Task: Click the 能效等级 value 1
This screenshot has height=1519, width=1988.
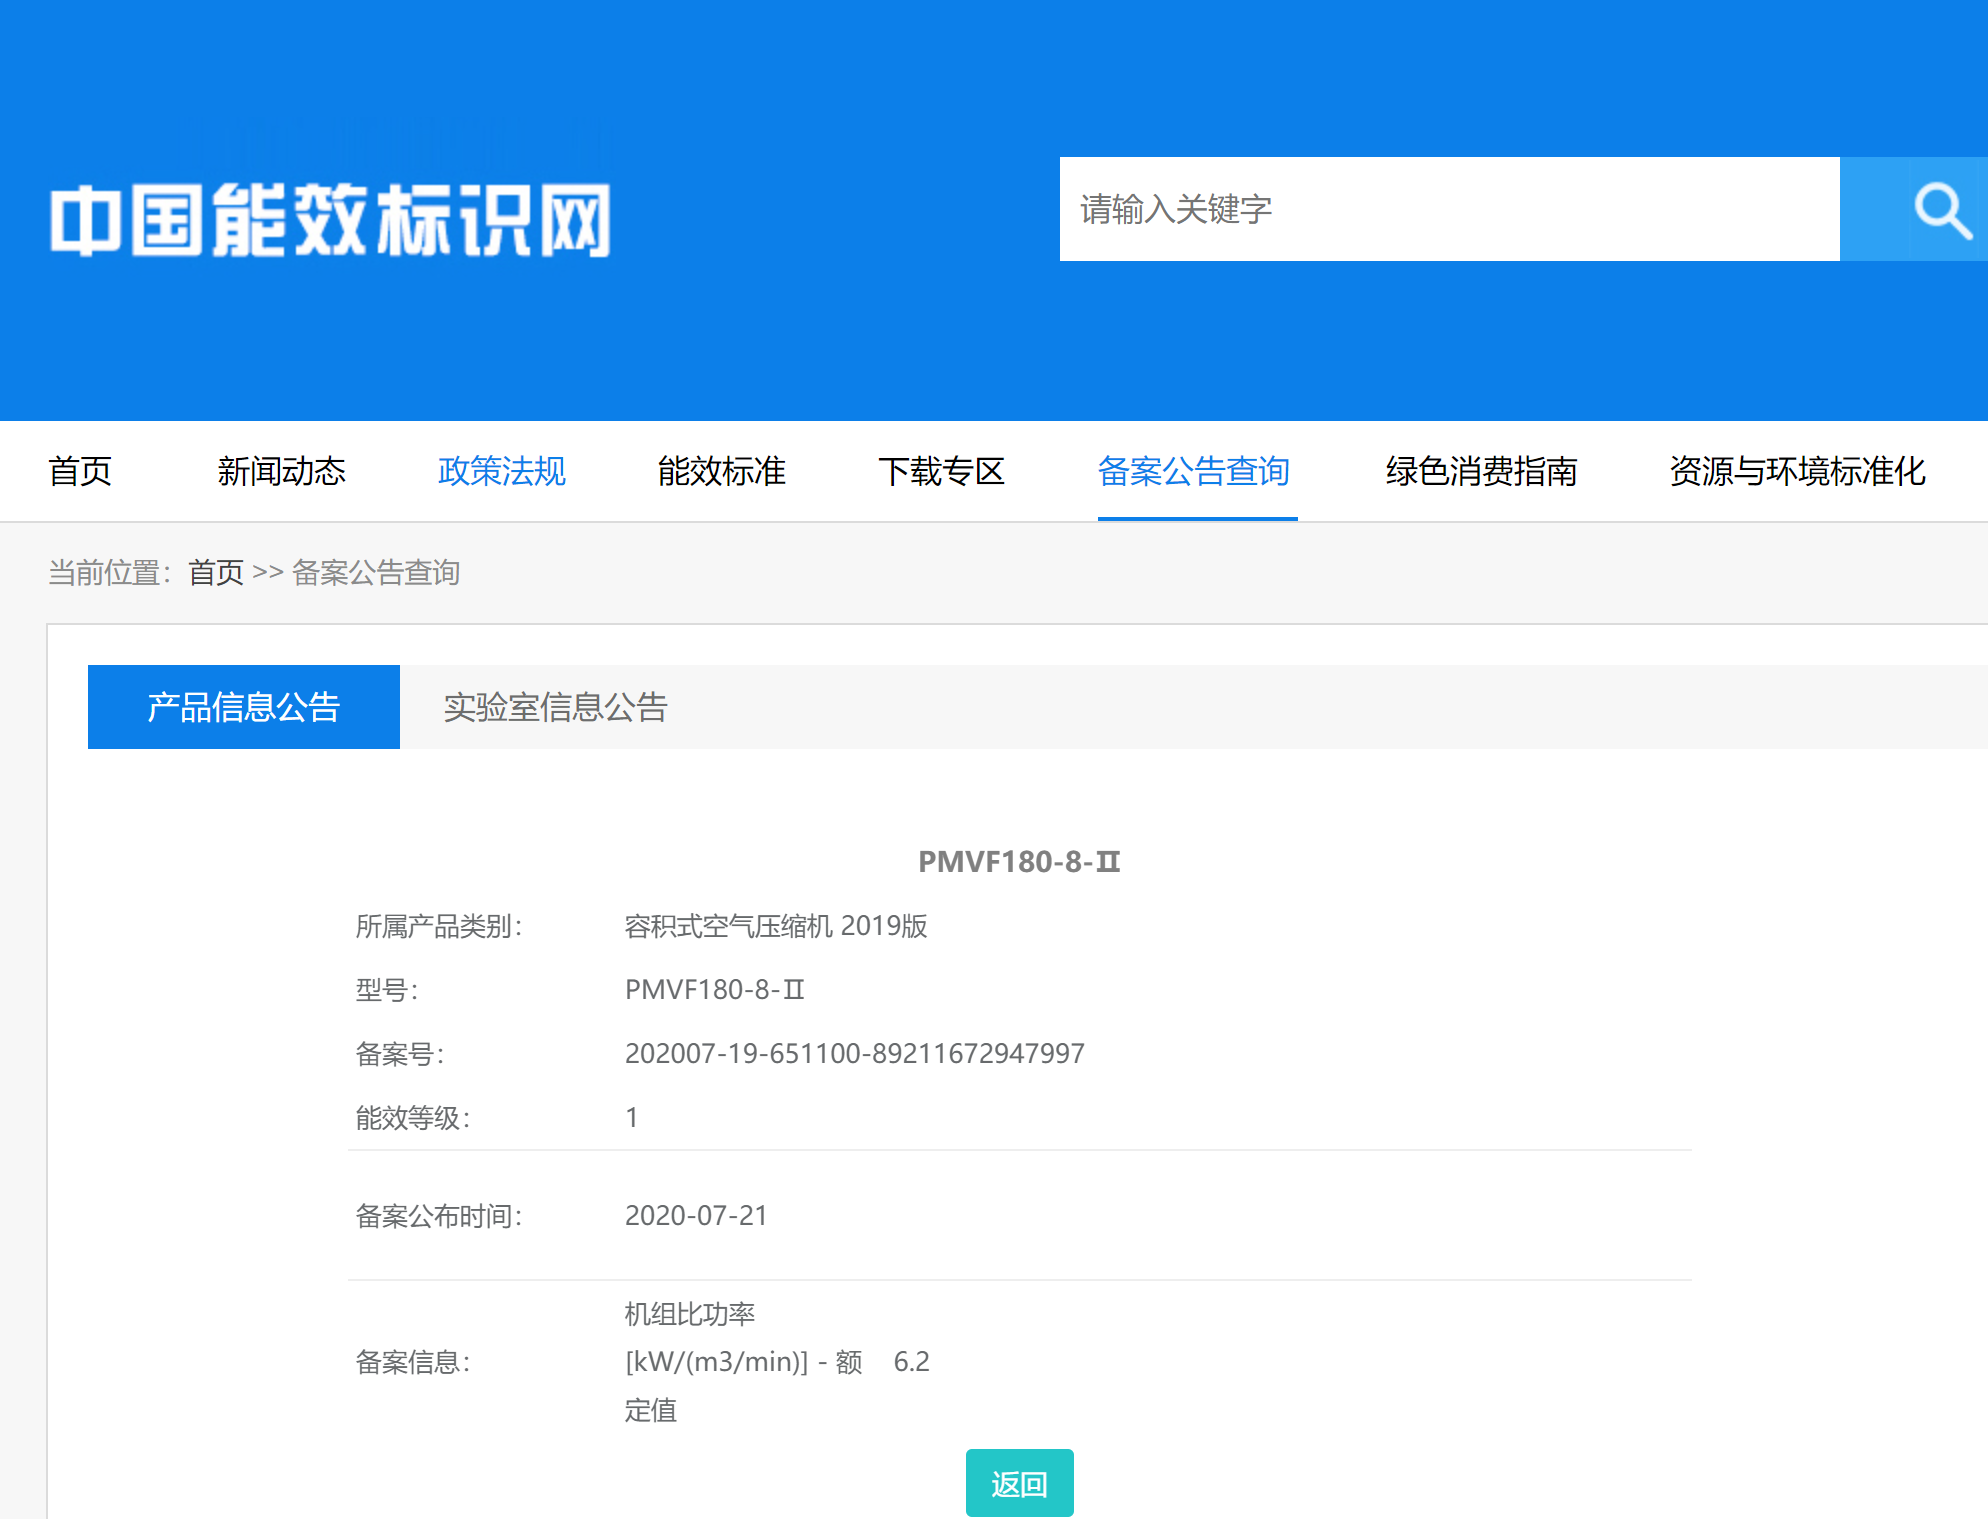Action: 632,1118
